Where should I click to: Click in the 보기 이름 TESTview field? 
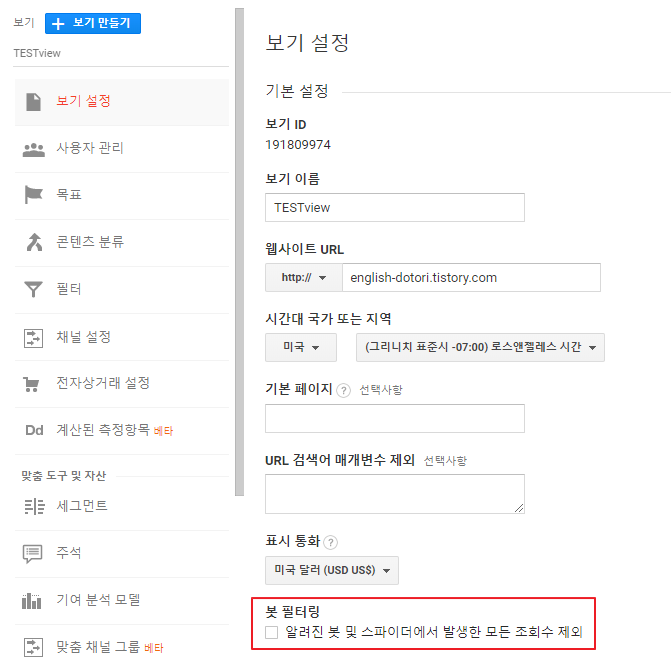[395, 208]
